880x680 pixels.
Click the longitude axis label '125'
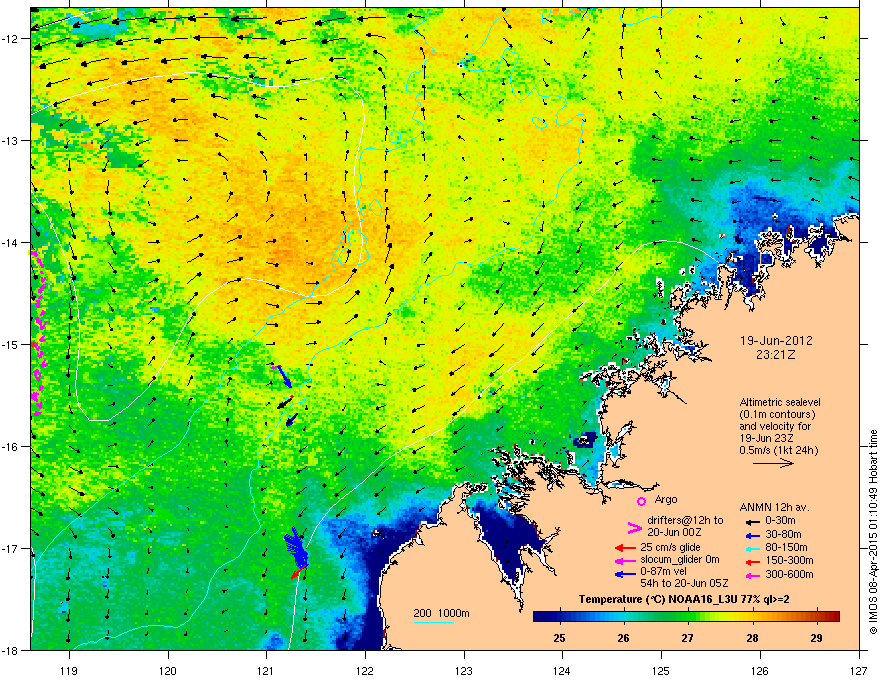pyautogui.click(x=661, y=670)
